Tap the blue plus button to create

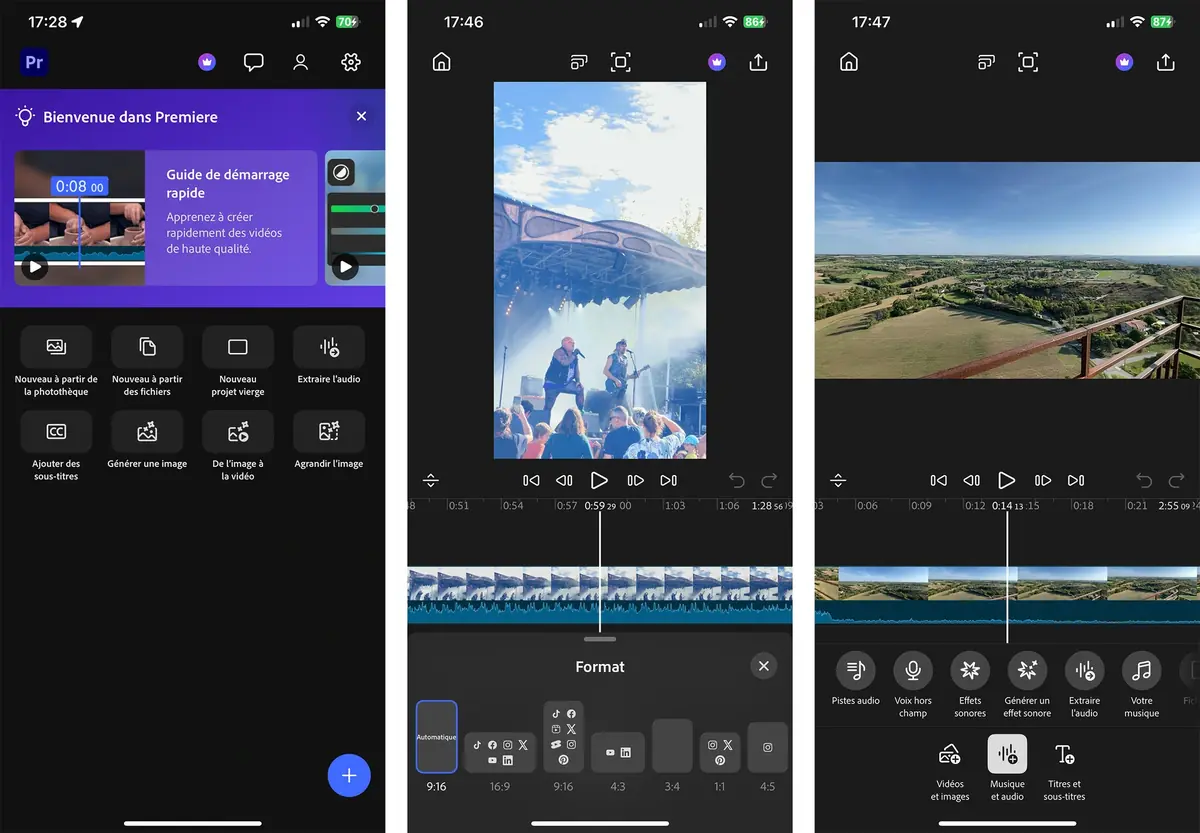click(349, 775)
